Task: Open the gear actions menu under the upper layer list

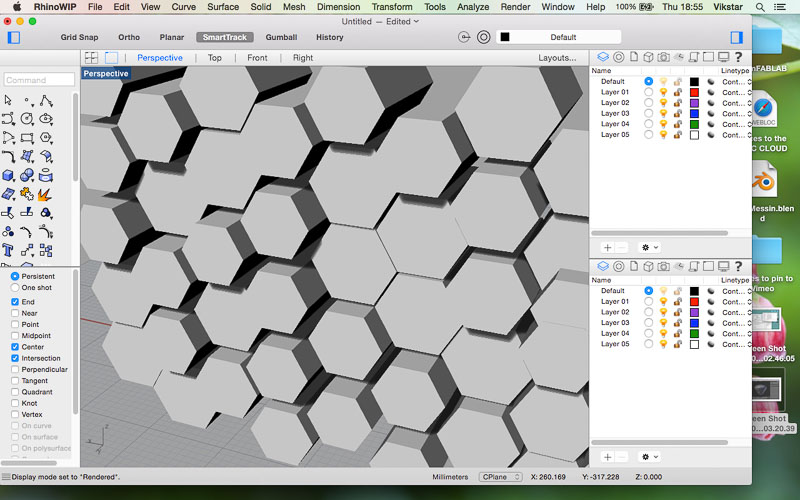Action: (x=648, y=246)
